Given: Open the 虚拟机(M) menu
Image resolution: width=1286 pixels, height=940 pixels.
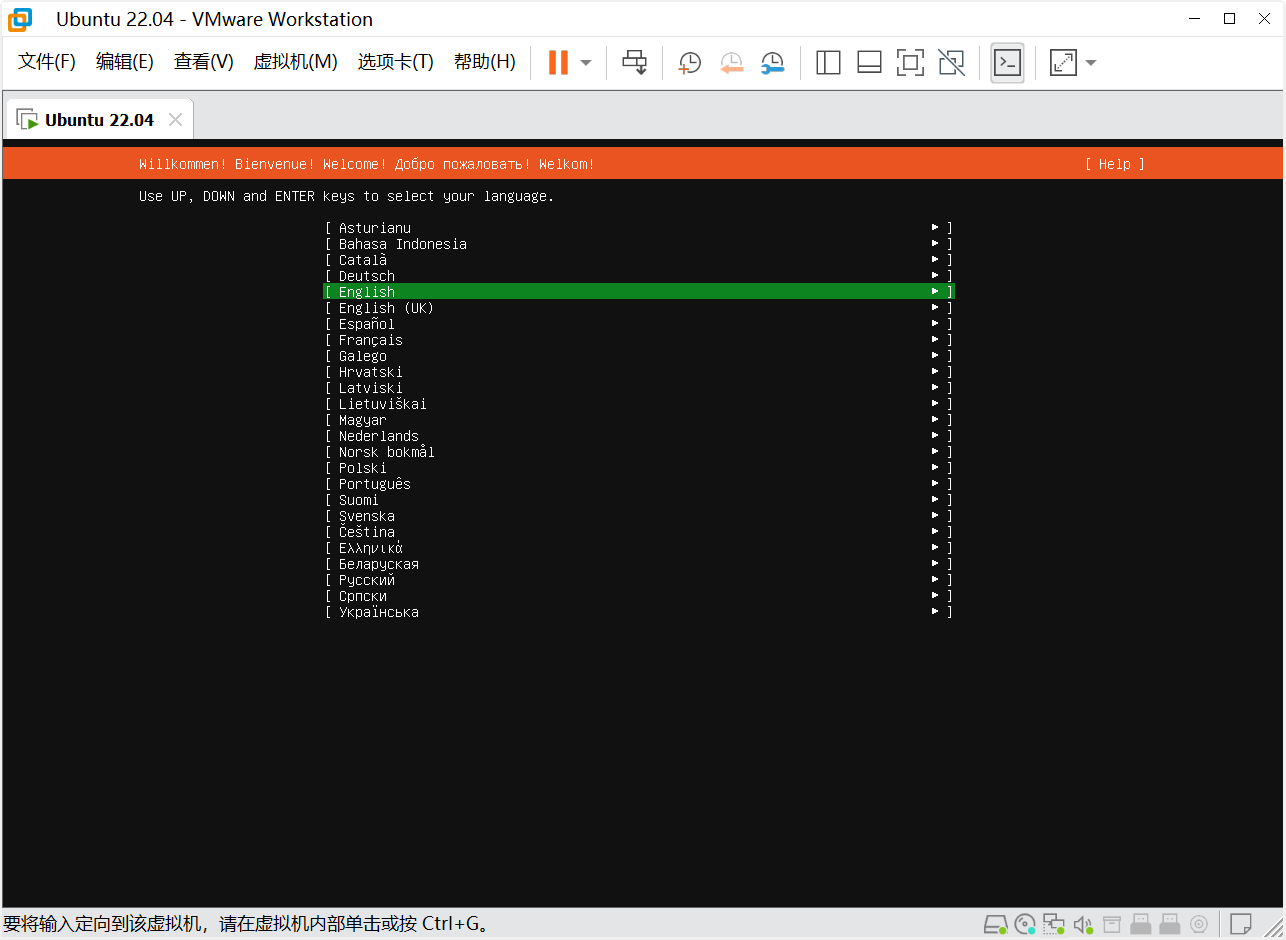Looking at the screenshot, I should pos(296,62).
